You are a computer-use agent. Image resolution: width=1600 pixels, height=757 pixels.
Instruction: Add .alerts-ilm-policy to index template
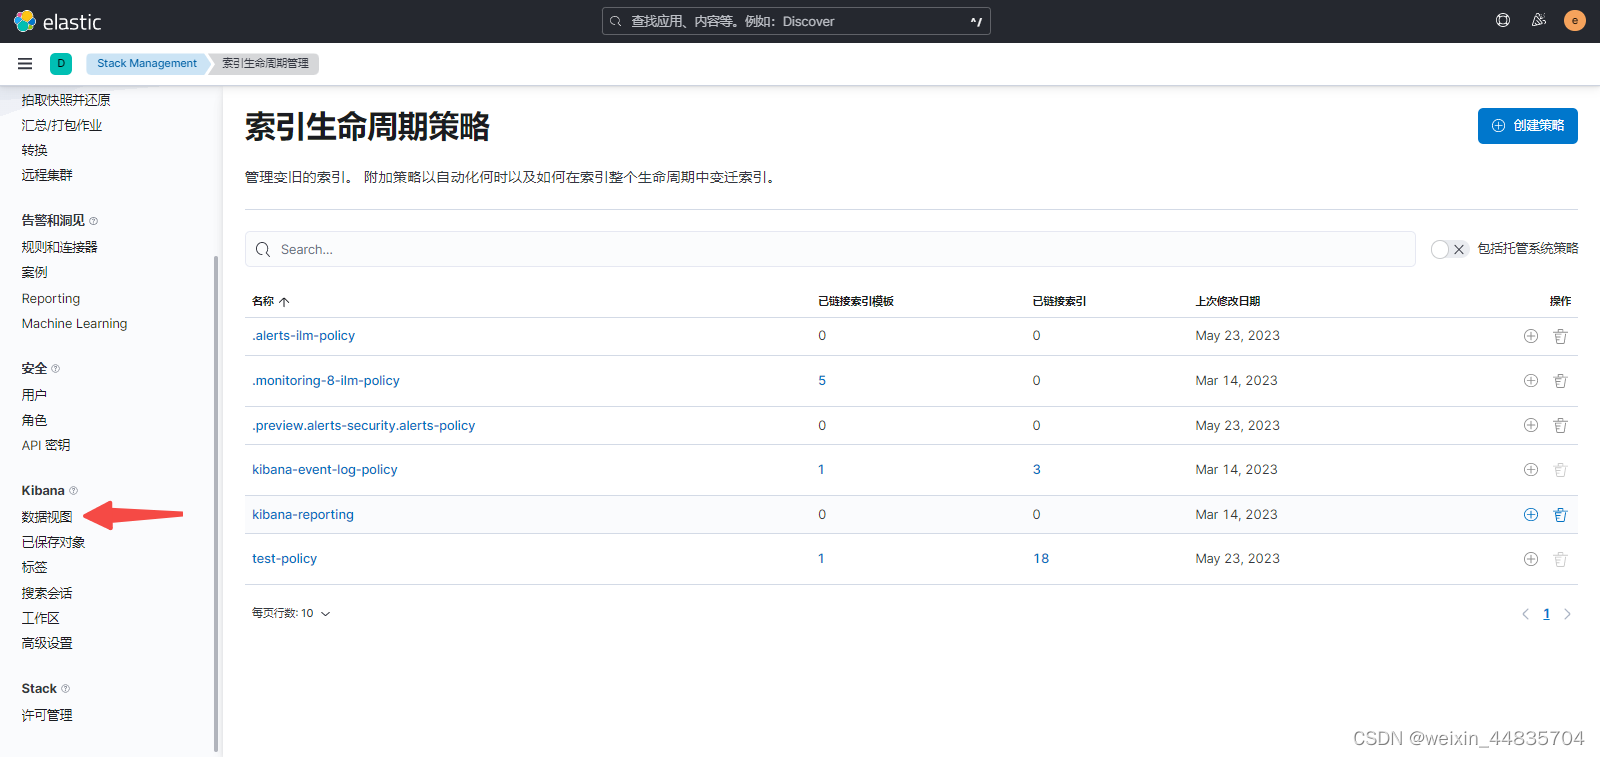tap(1531, 336)
